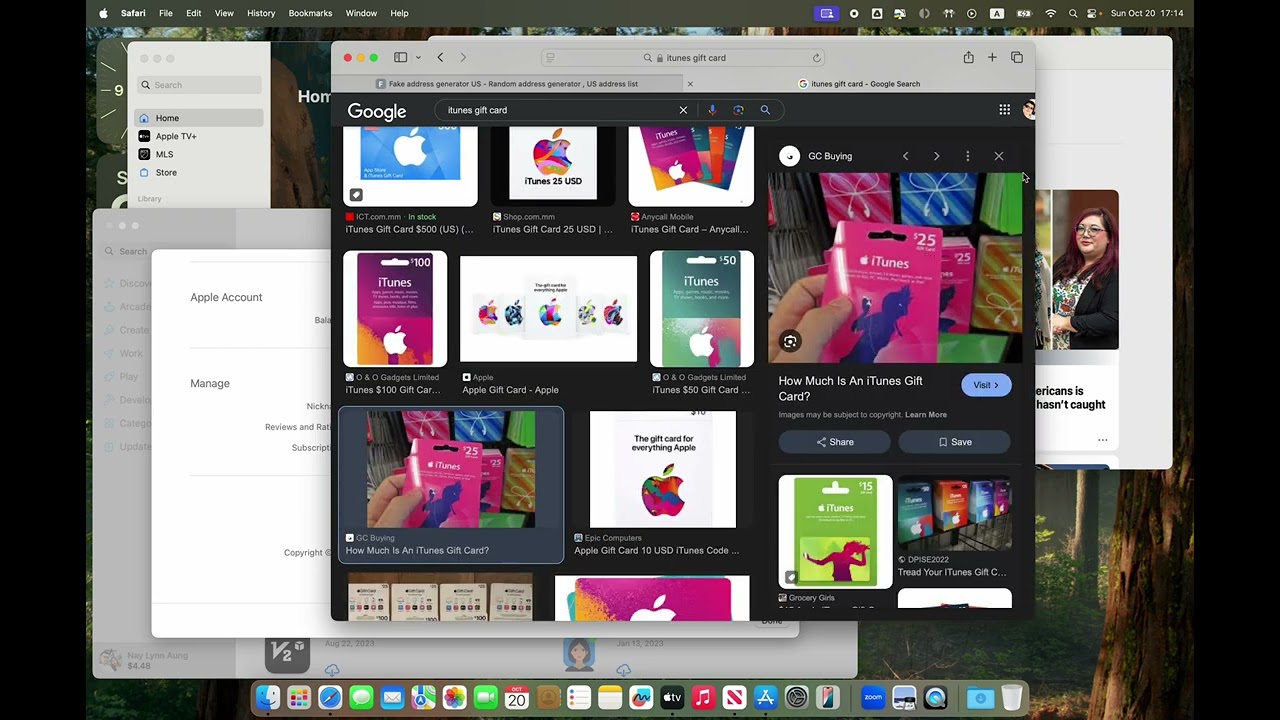This screenshot has height=720, width=1280.
Task: Search by image with Google Lens
Action: (738, 110)
